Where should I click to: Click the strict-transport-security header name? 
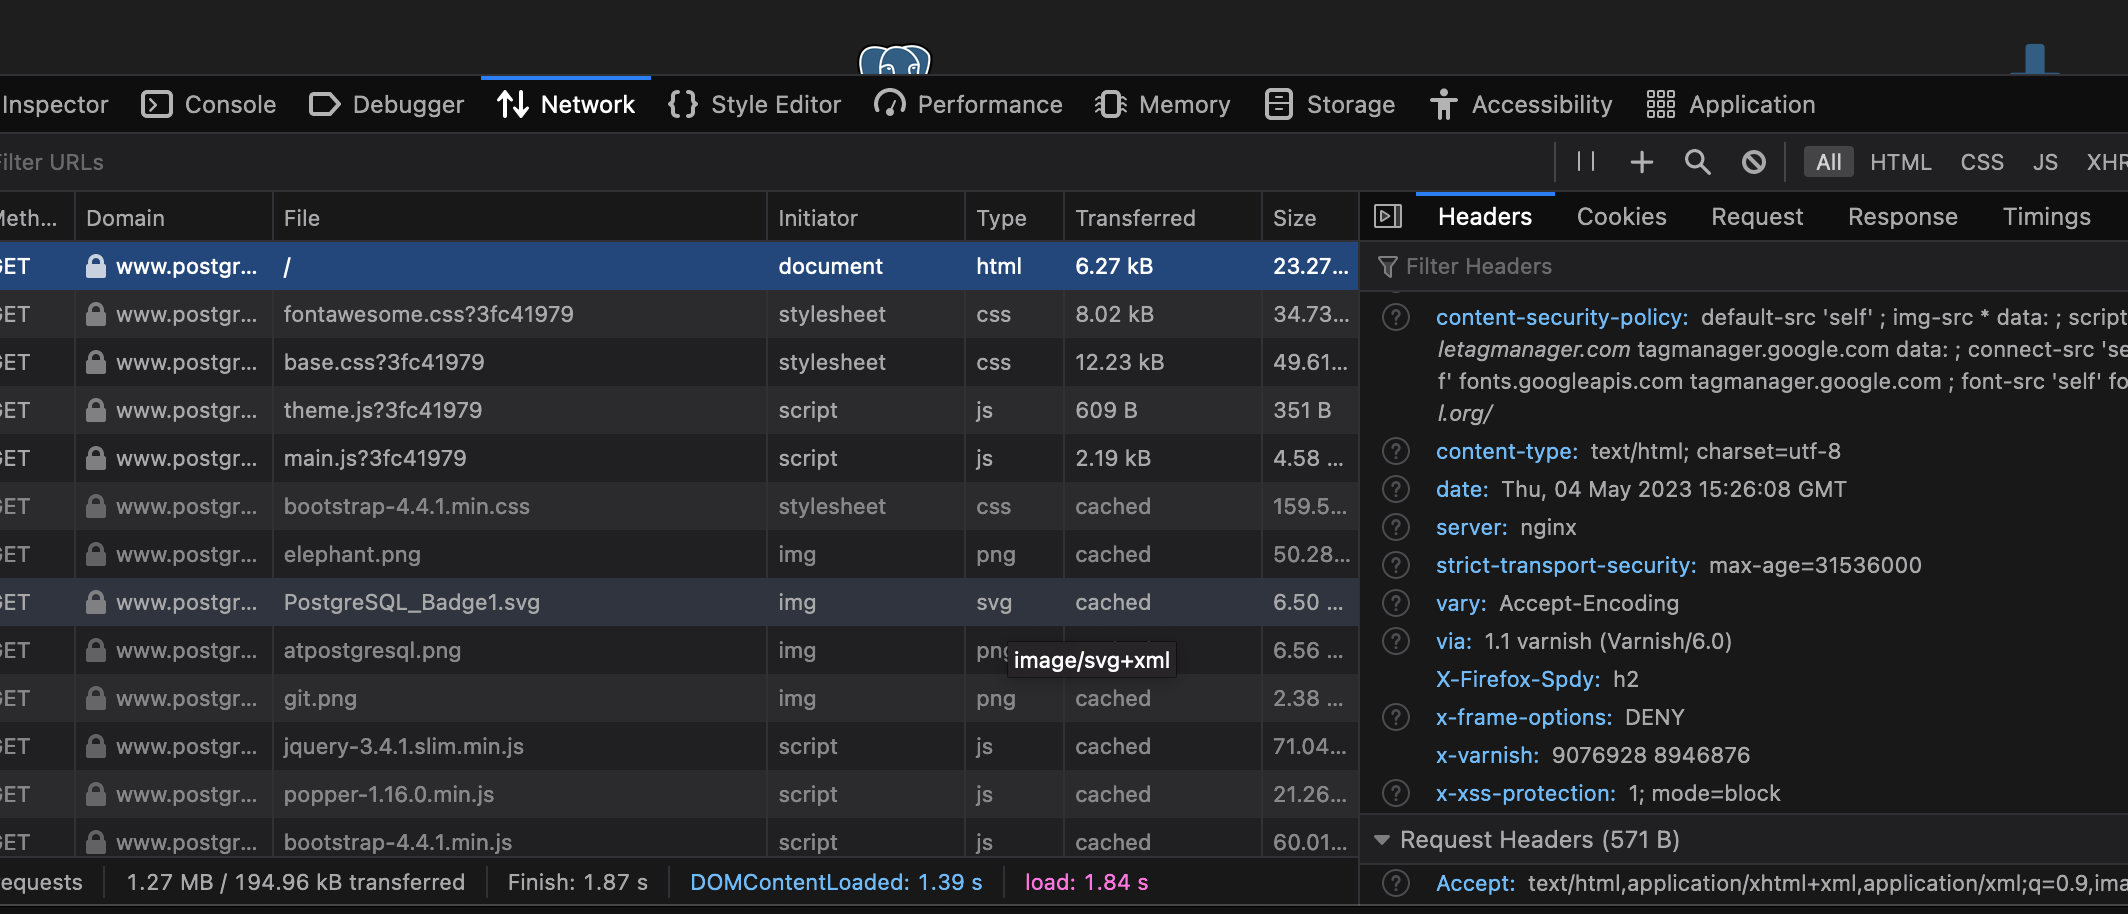click(1565, 566)
